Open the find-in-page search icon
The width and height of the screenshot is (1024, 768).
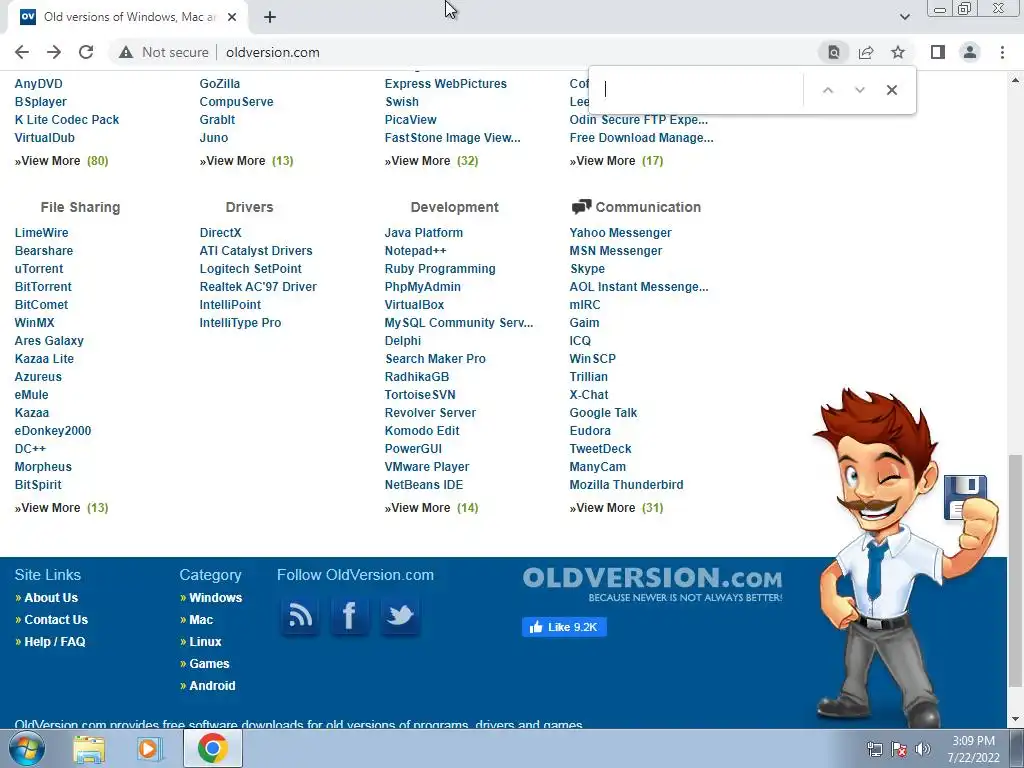pyautogui.click(x=834, y=52)
